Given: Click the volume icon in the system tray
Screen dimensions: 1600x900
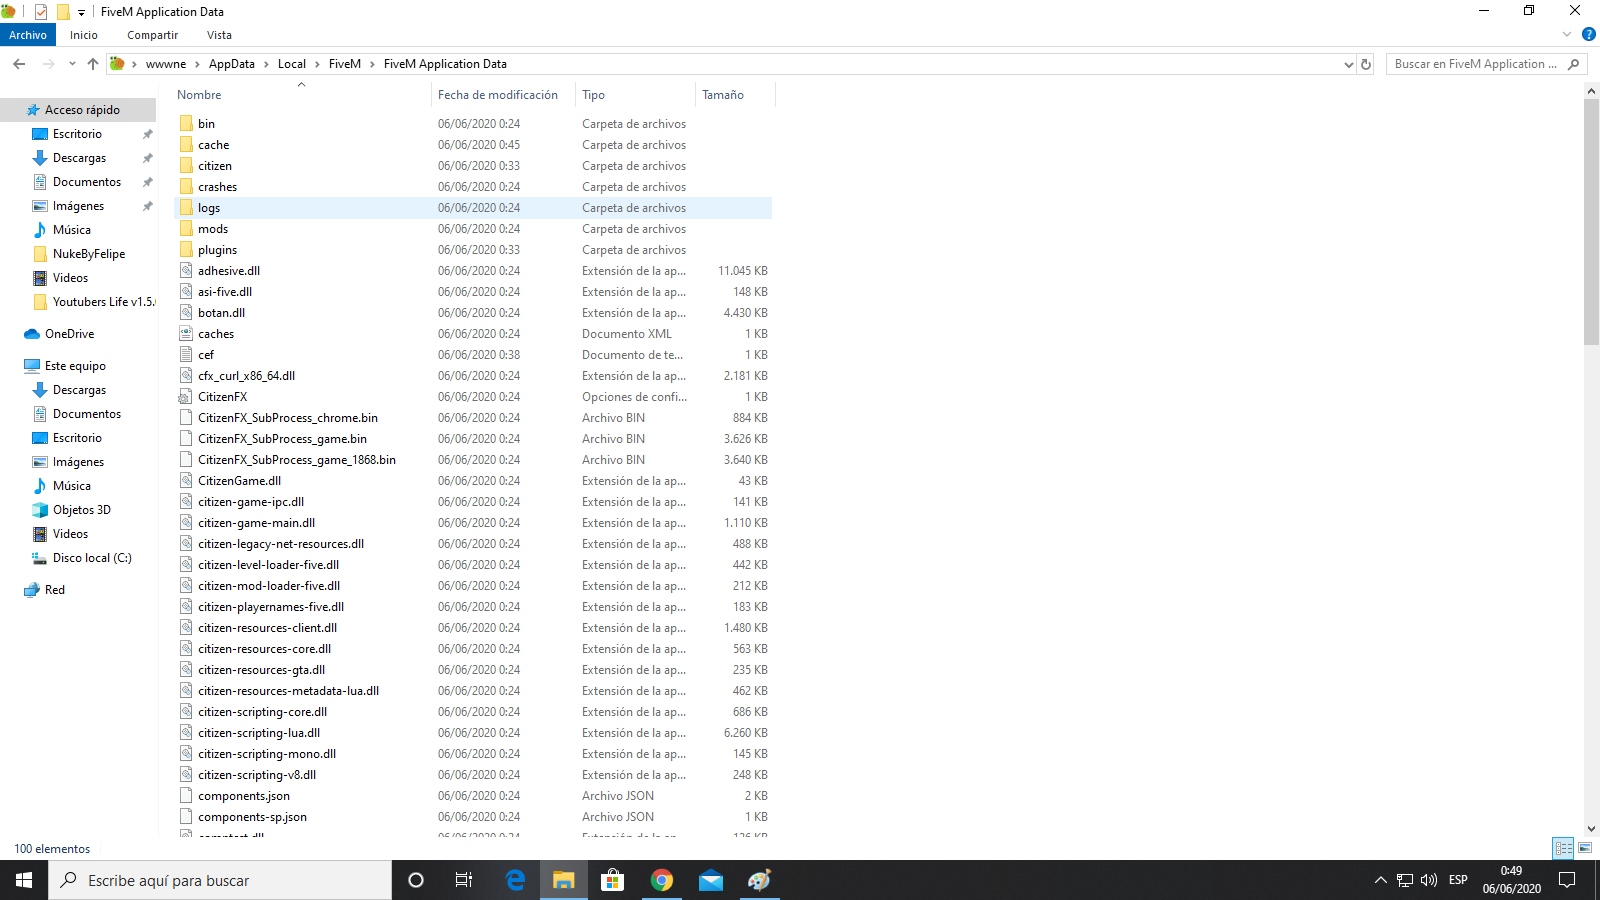Looking at the screenshot, I should click(1429, 880).
